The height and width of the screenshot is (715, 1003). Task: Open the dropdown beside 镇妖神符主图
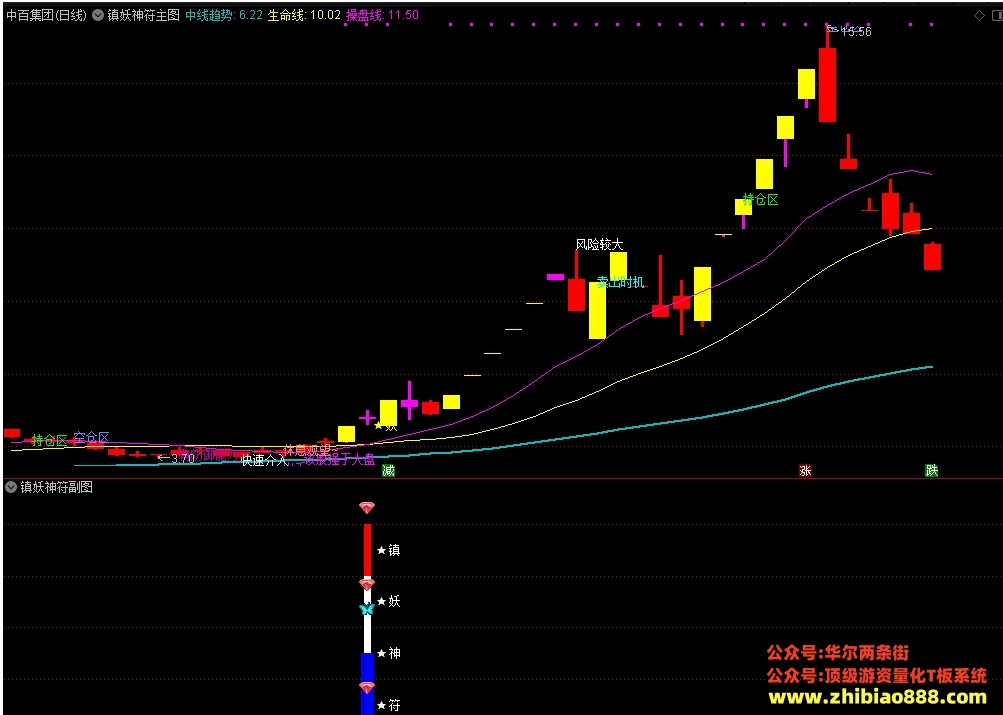point(98,15)
